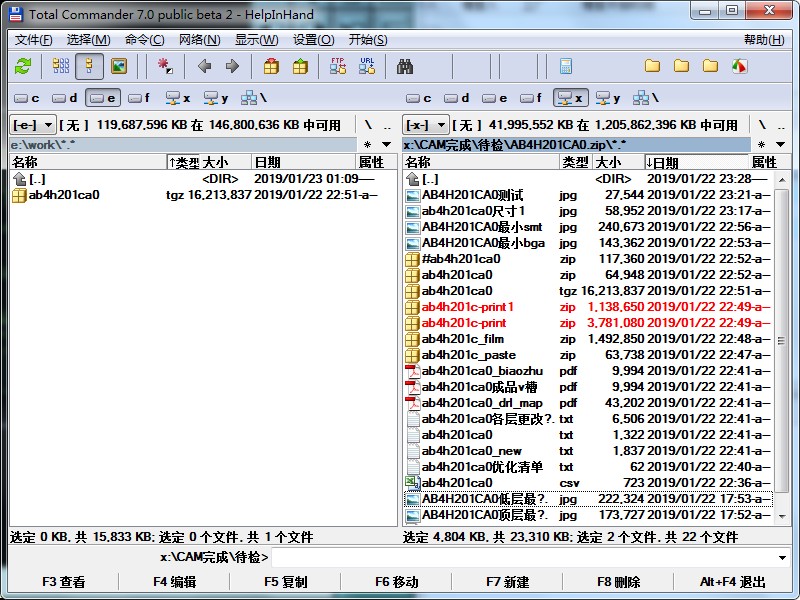Viewport: 800px width, 600px height.
Task: Go to left panel root backslash button
Action: (368, 124)
